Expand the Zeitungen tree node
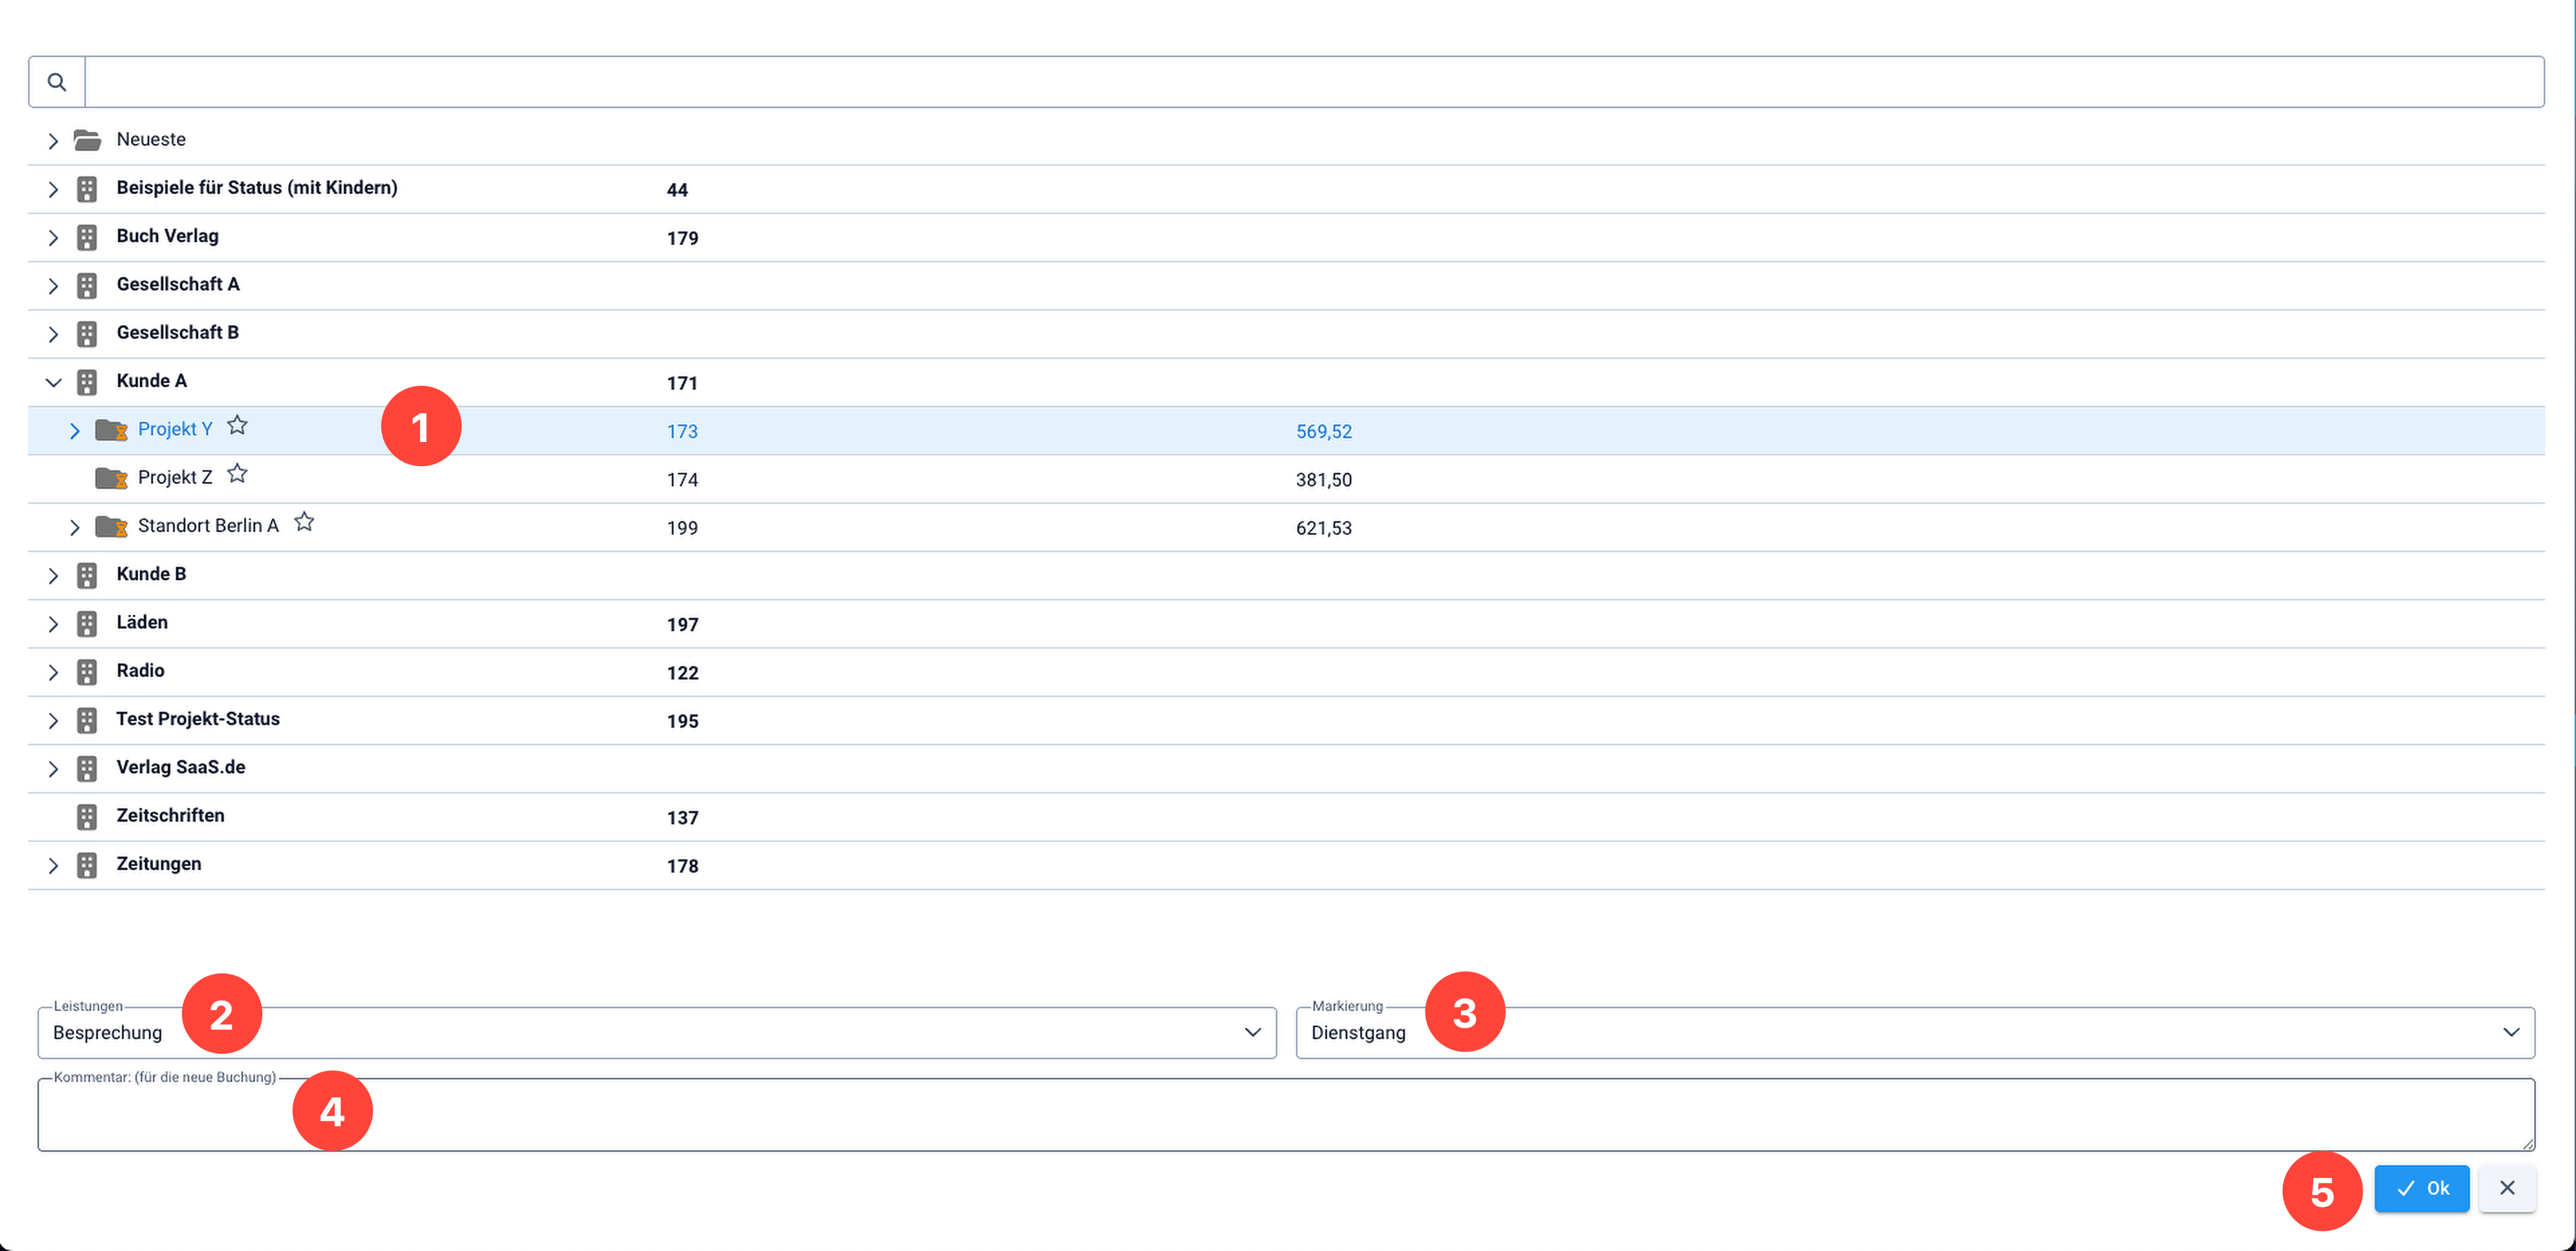Screen dimensions: 2576x1251 point(54,865)
